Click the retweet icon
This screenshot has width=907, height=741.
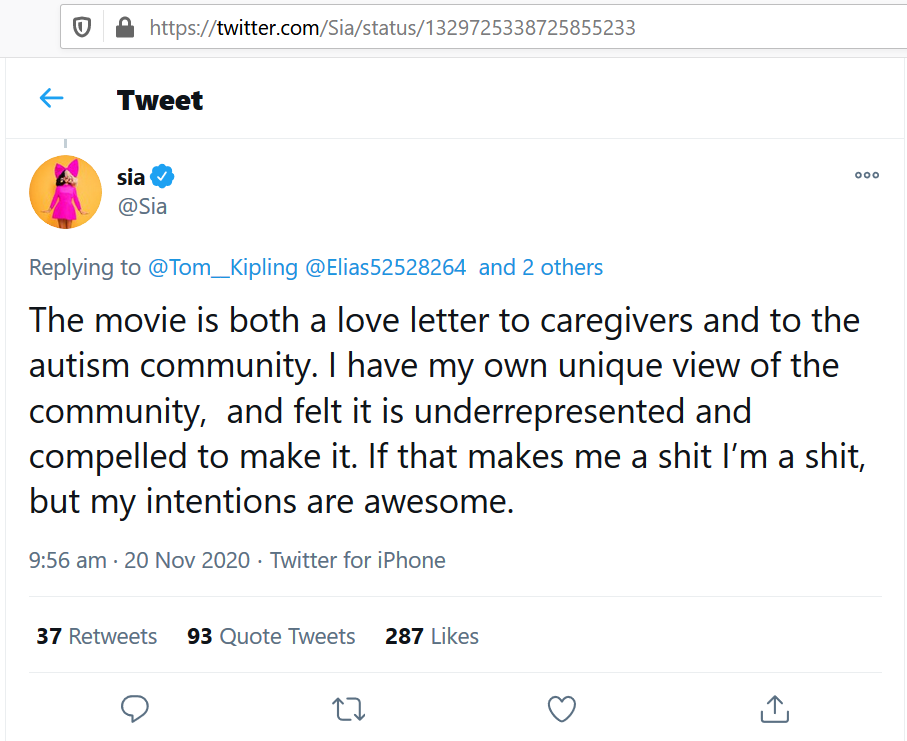click(348, 709)
